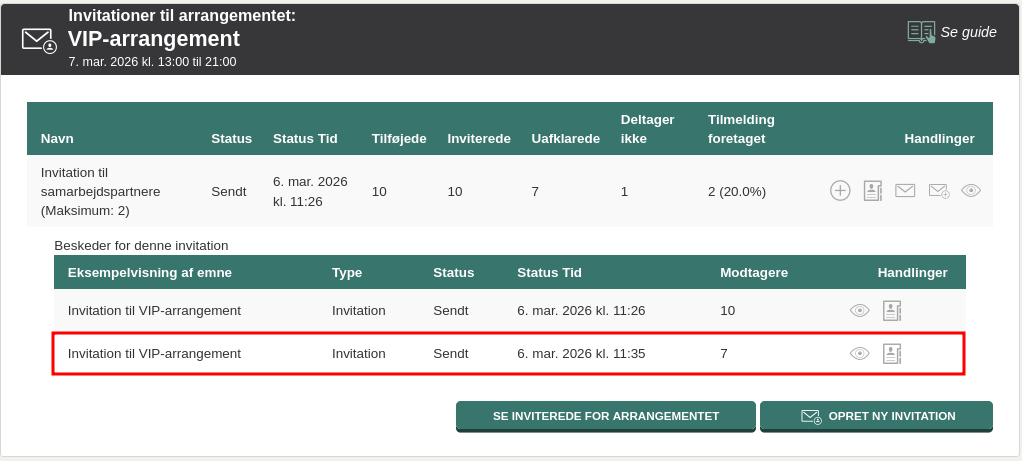Click the Opret ny invitation button
Screen dimensions: 1022x461
(x=876, y=416)
